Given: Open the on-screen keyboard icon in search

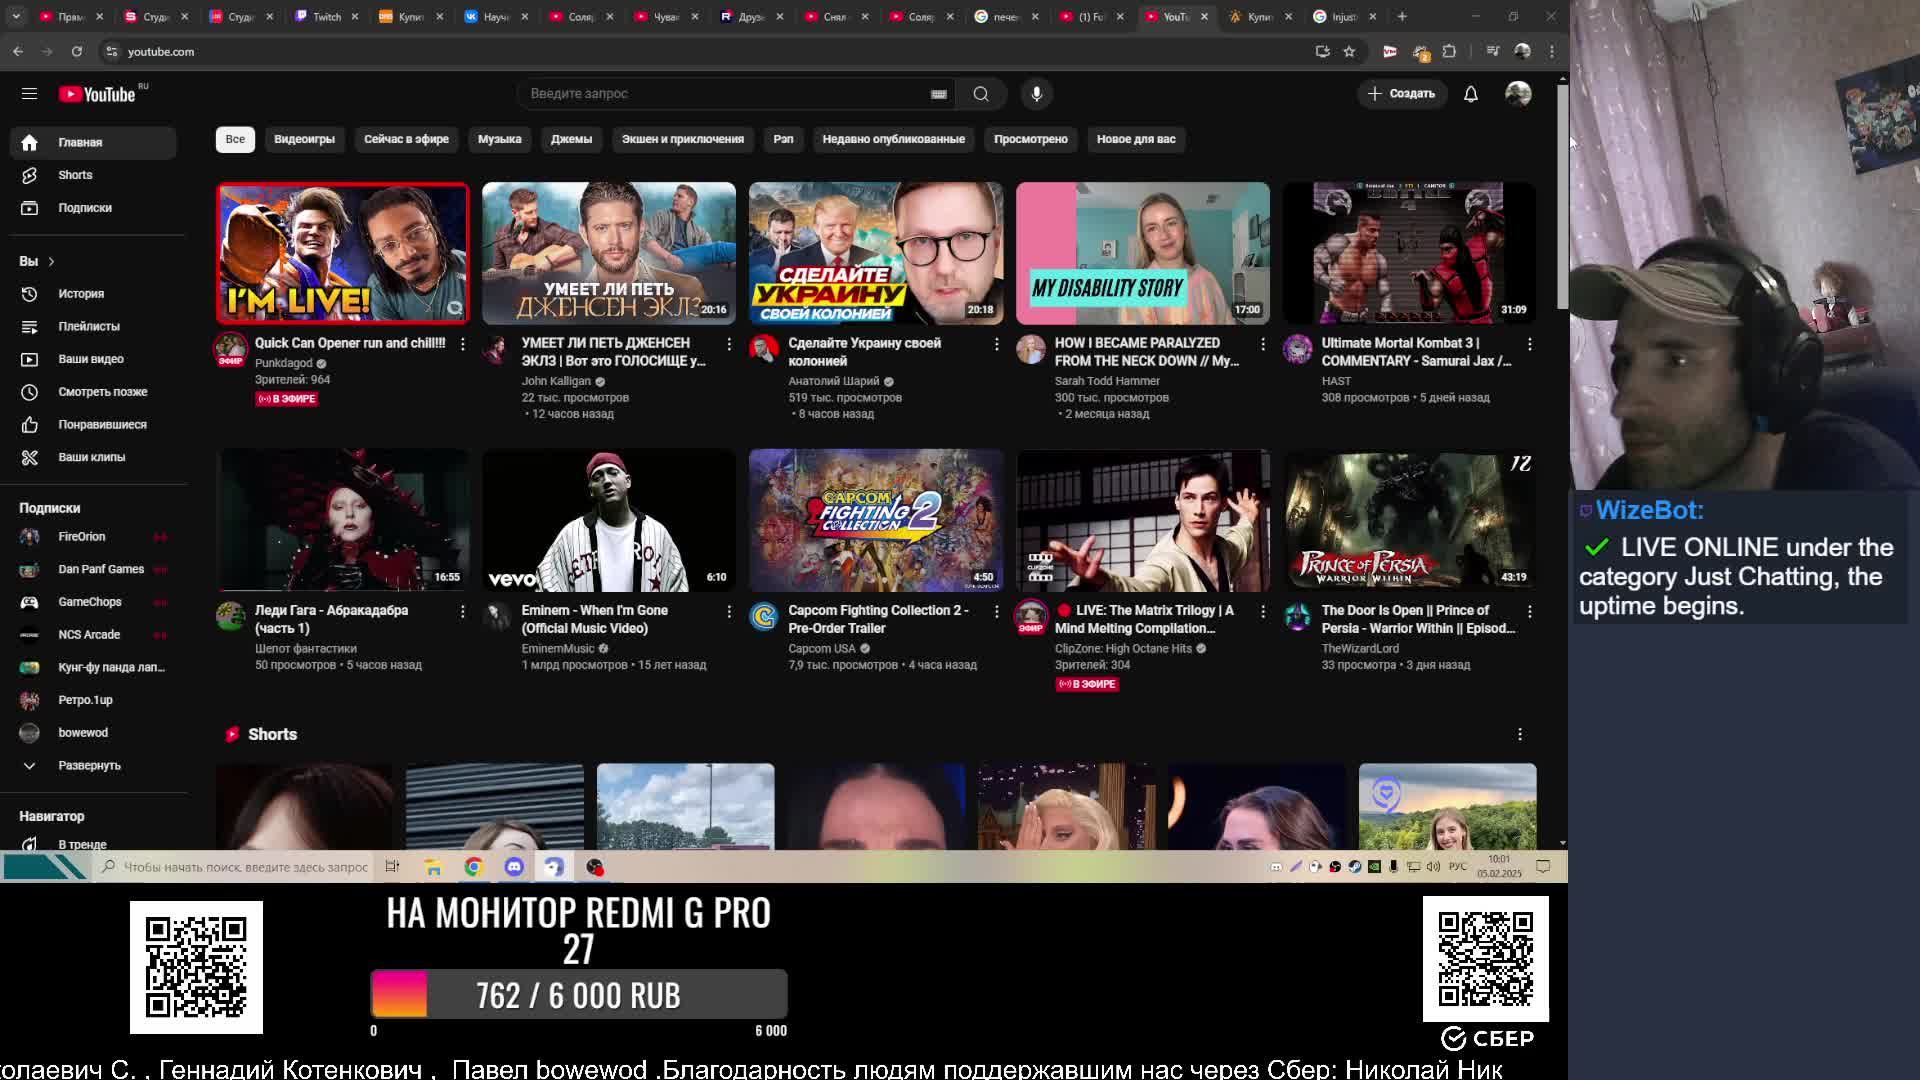Looking at the screenshot, I should pyautogui.click(x=938, y=94).
